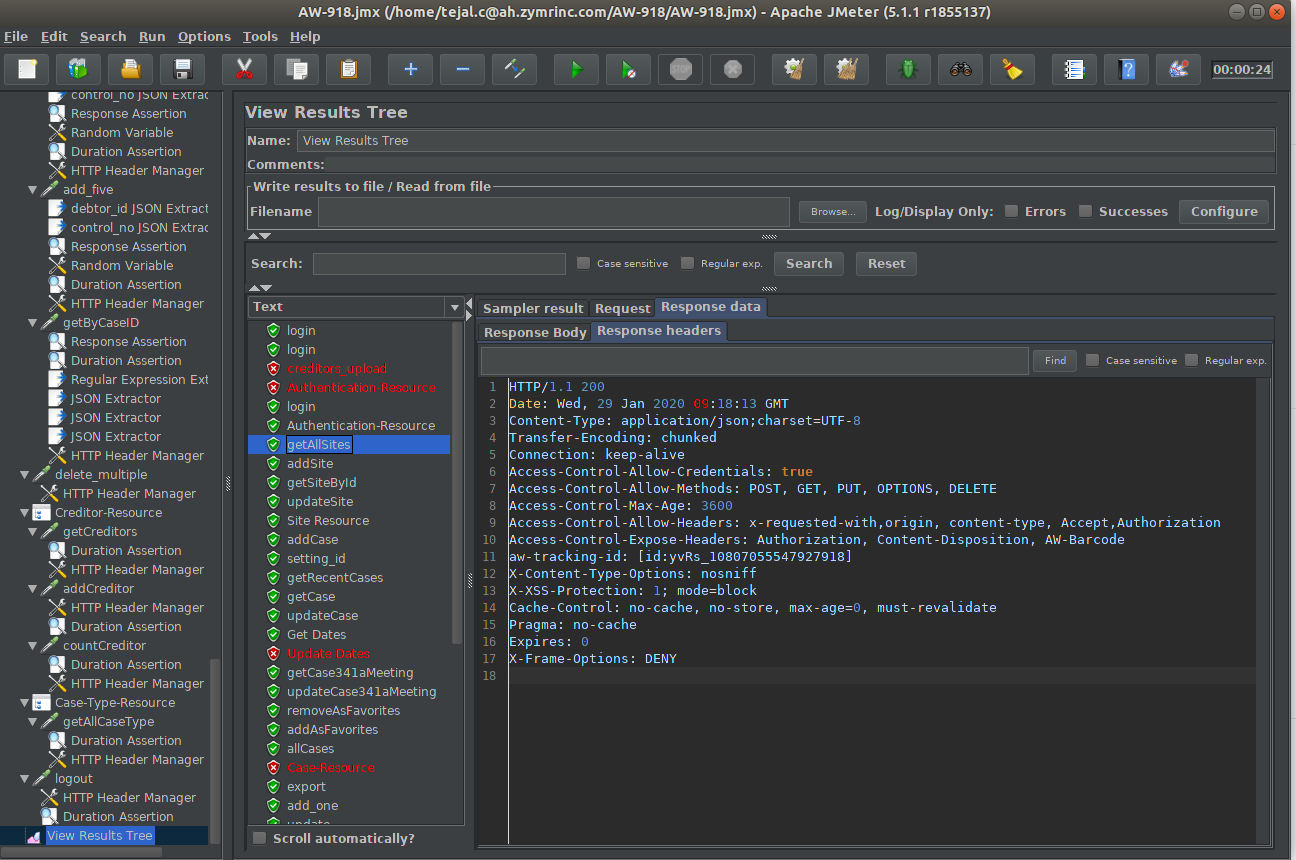The width and height of the screenshot is (1296, 860).
Task: Click the Filename input field
Action: tap(554, 211)
